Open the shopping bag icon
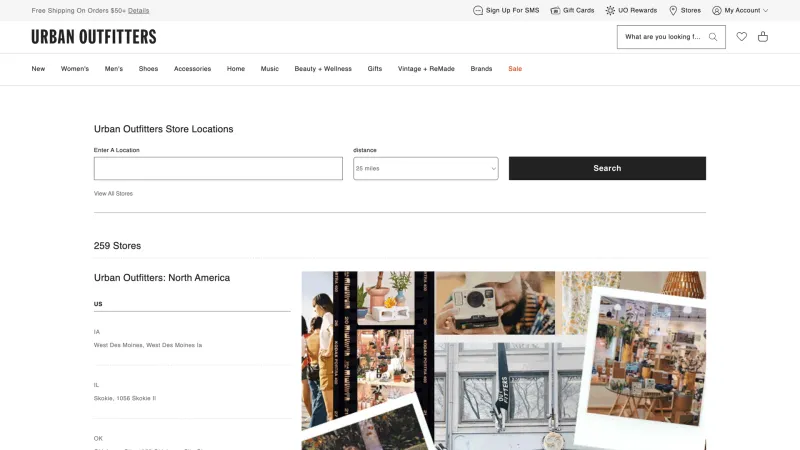 click(x=763, y=36)
